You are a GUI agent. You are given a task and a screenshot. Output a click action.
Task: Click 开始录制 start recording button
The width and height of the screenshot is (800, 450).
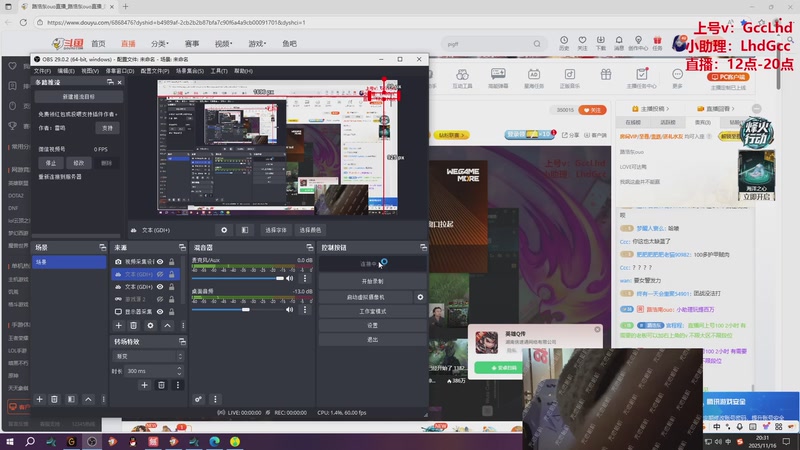click(372, 281)
